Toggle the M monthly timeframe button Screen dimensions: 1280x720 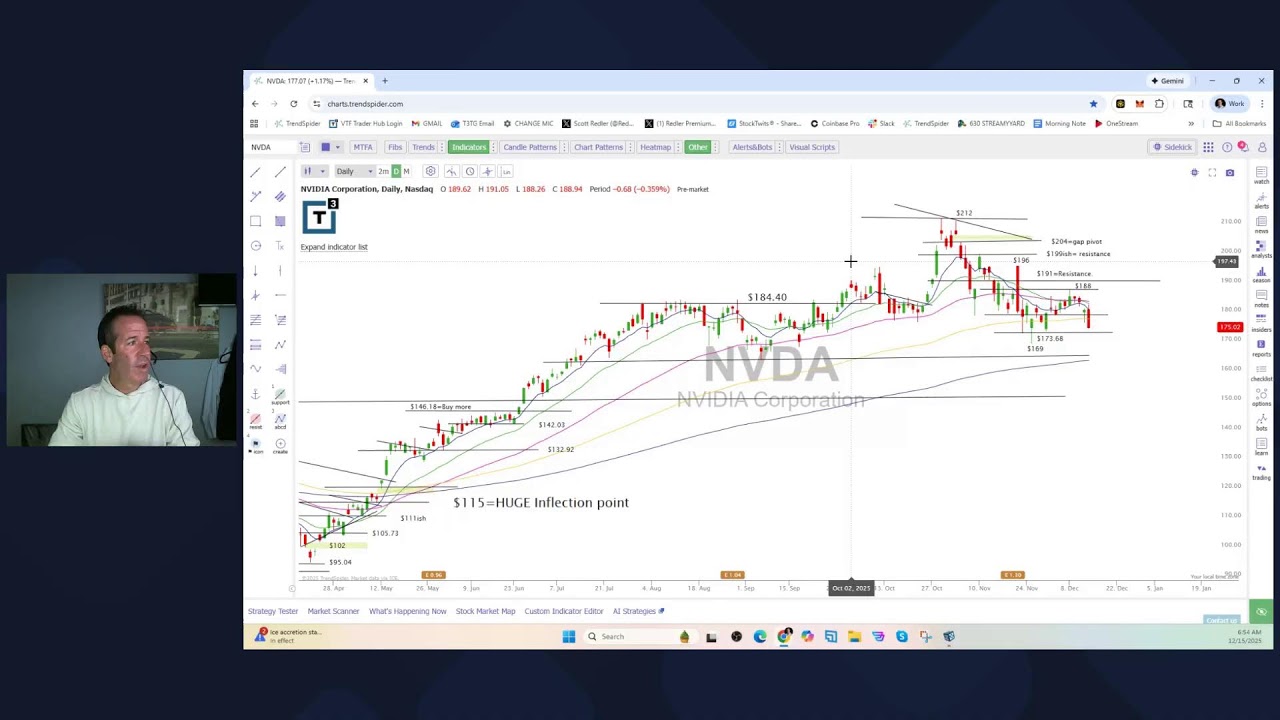[406, 171]
